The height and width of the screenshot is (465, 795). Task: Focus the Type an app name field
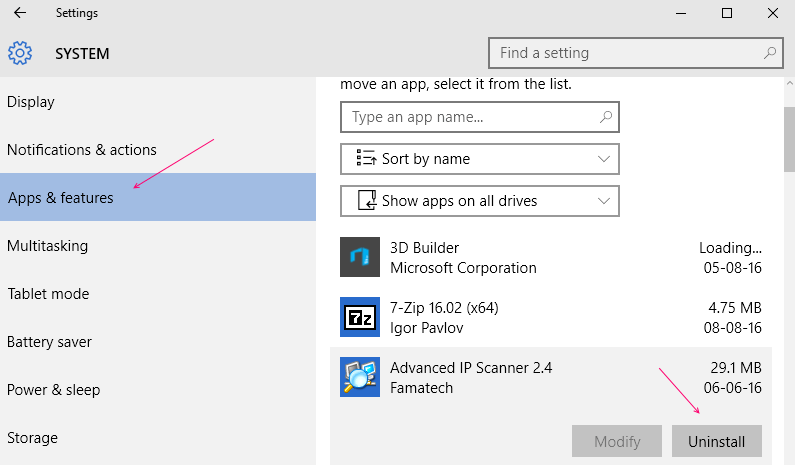point(480,117)
